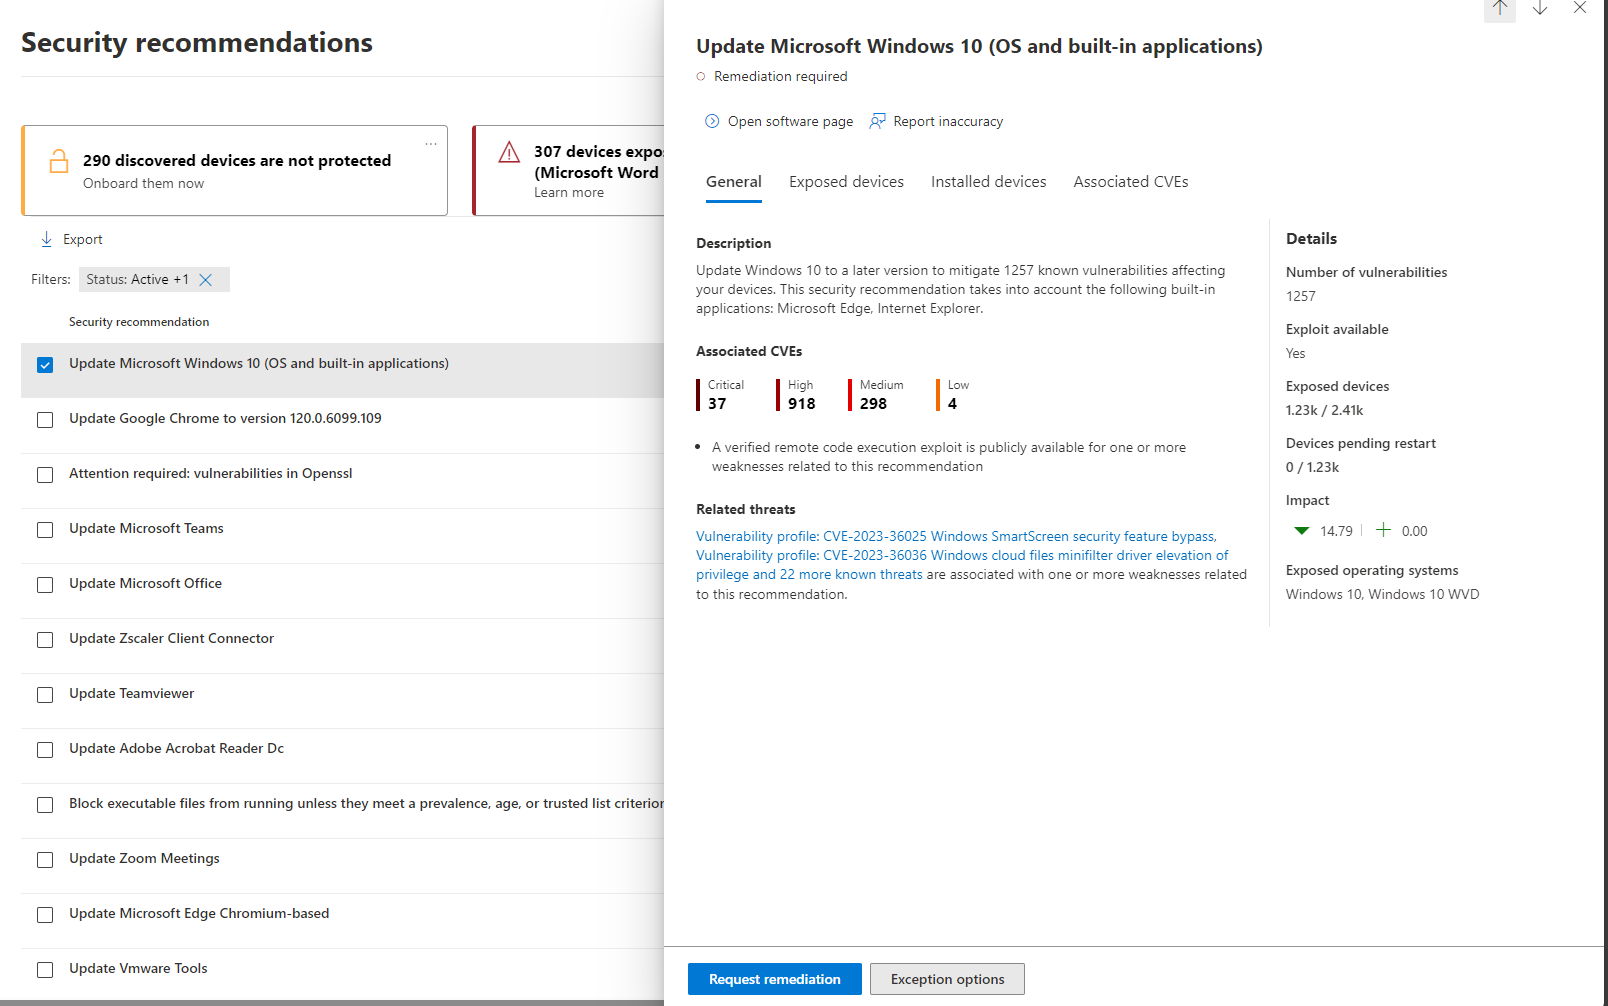Click the Remediation required status label
Image resolution: width=1608 pixels, height=1006 pixels.
780,76
